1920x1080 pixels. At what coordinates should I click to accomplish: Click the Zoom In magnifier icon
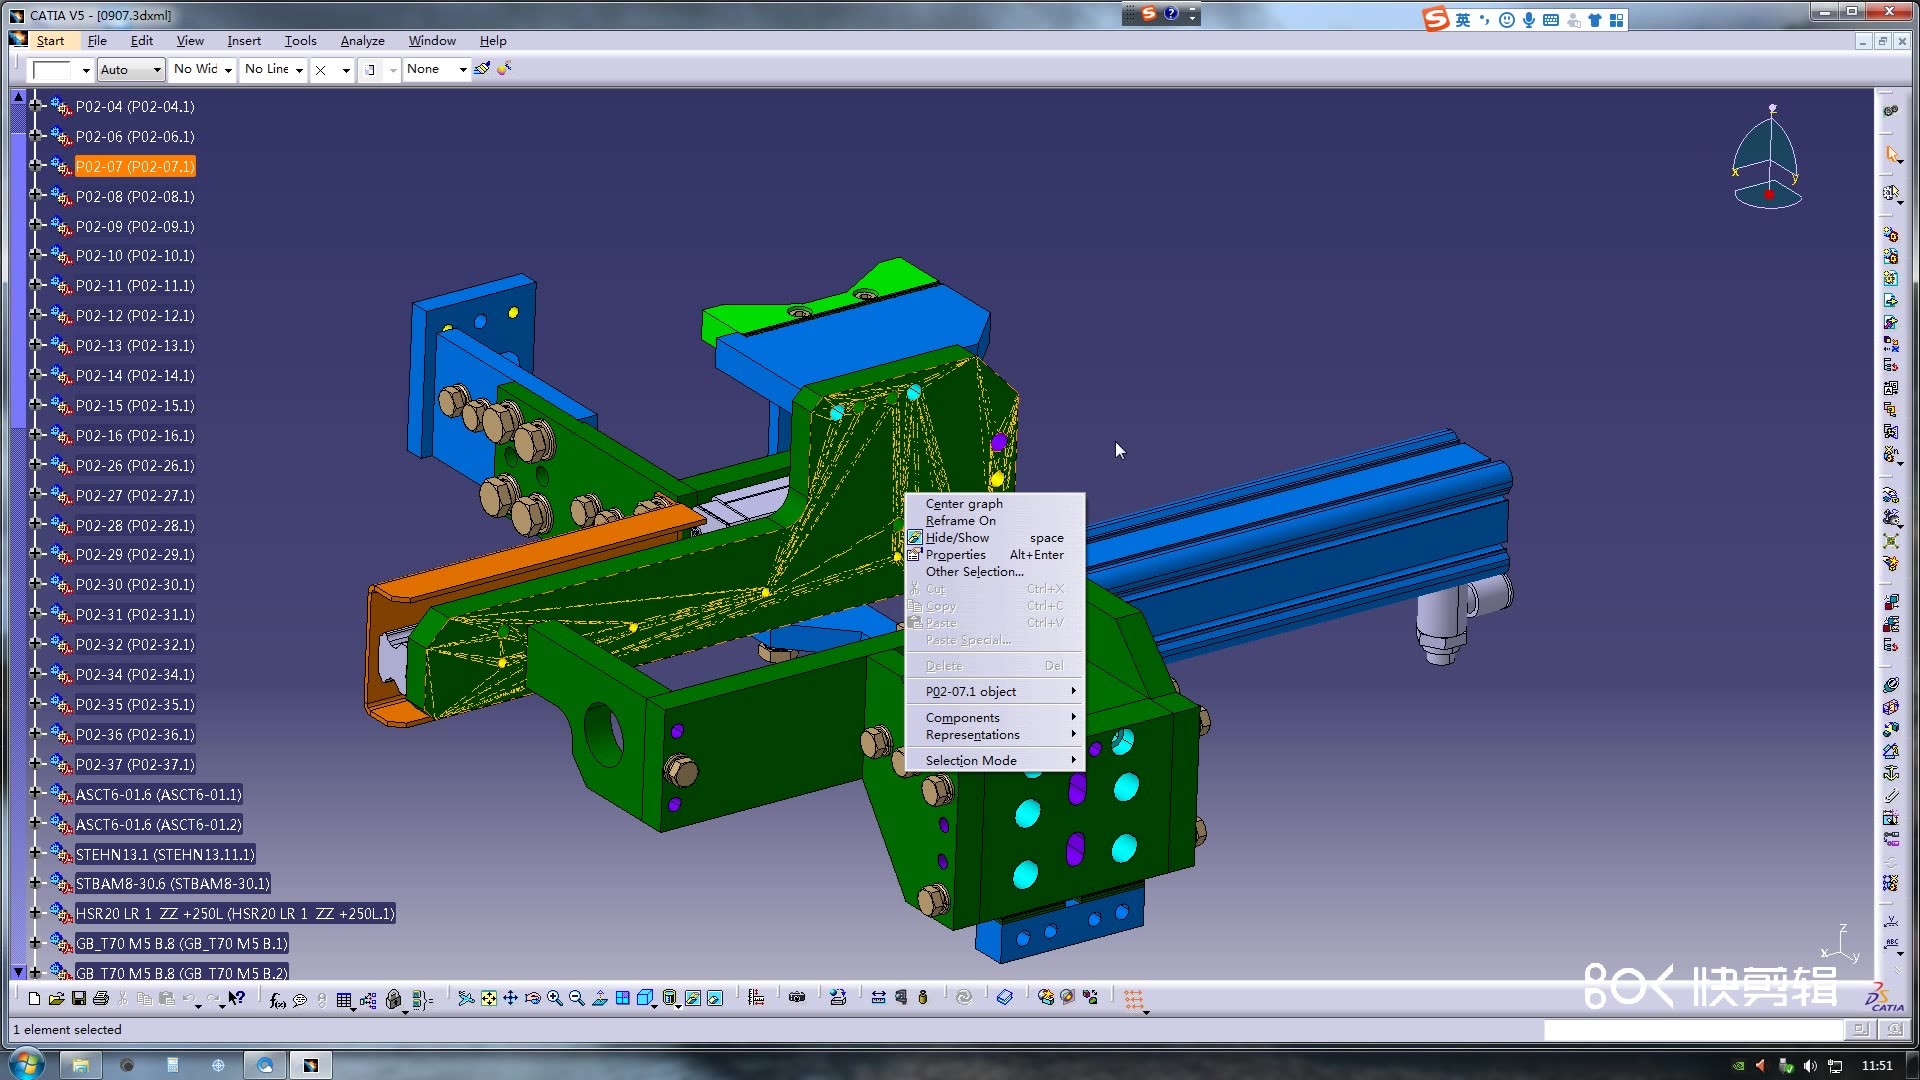pyautogui.click(x=554, y=998)
